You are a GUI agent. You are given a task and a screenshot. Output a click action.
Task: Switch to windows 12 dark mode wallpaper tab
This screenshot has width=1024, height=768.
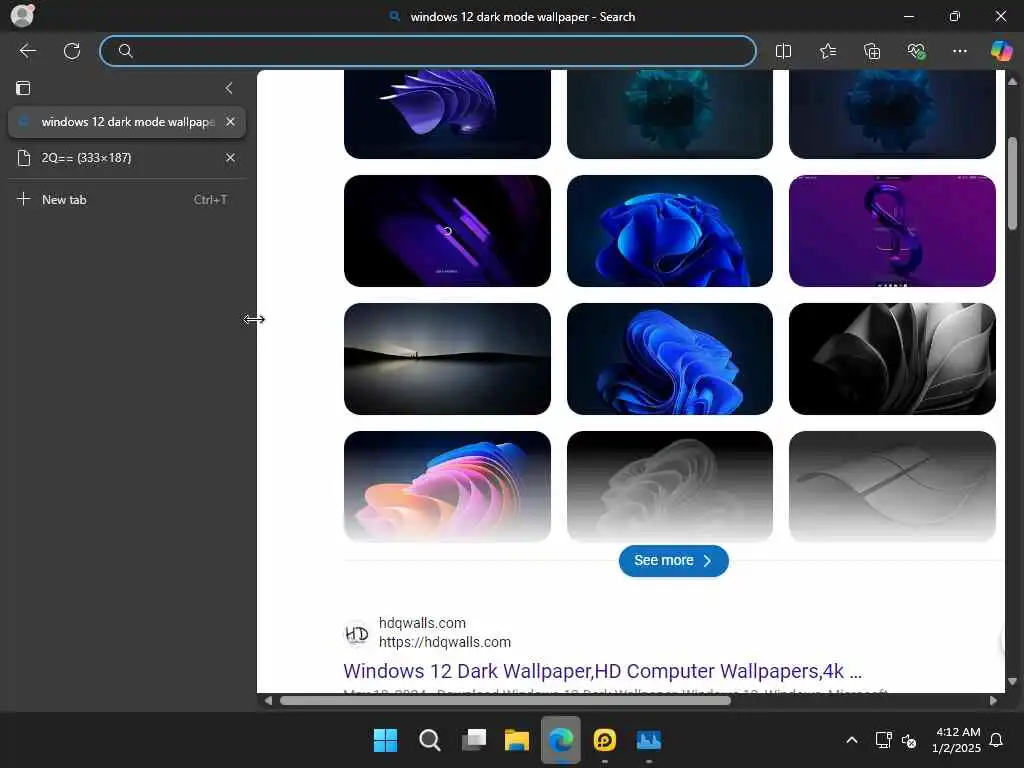pos(127,122)
